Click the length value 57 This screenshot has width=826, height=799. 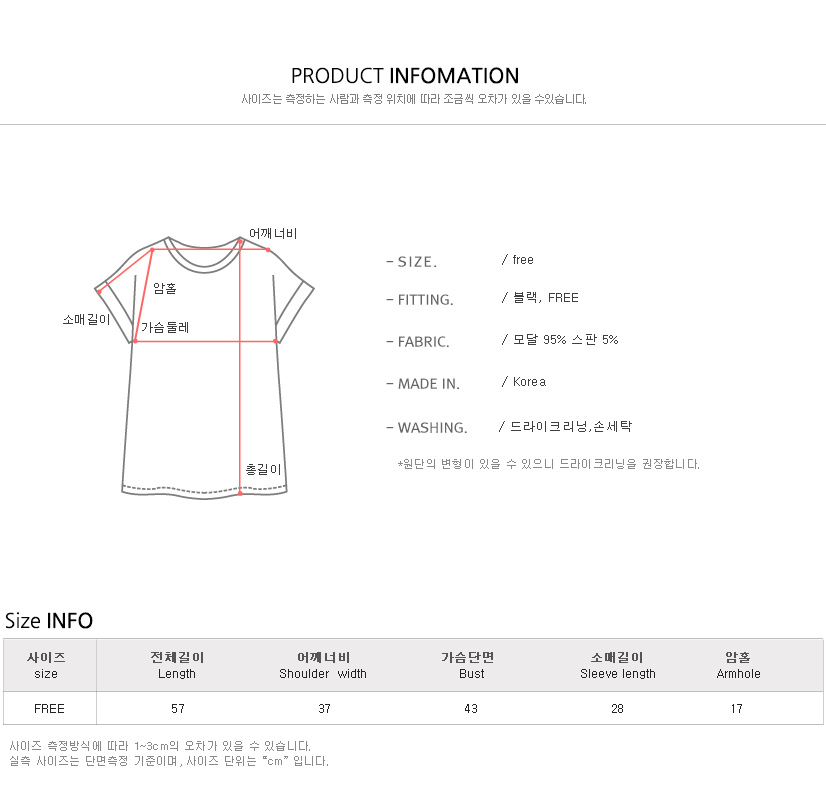pos(178,708)
